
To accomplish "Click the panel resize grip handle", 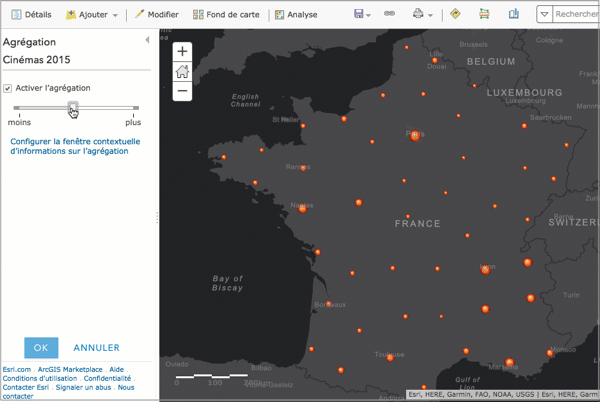I will [x=157, y=218].
